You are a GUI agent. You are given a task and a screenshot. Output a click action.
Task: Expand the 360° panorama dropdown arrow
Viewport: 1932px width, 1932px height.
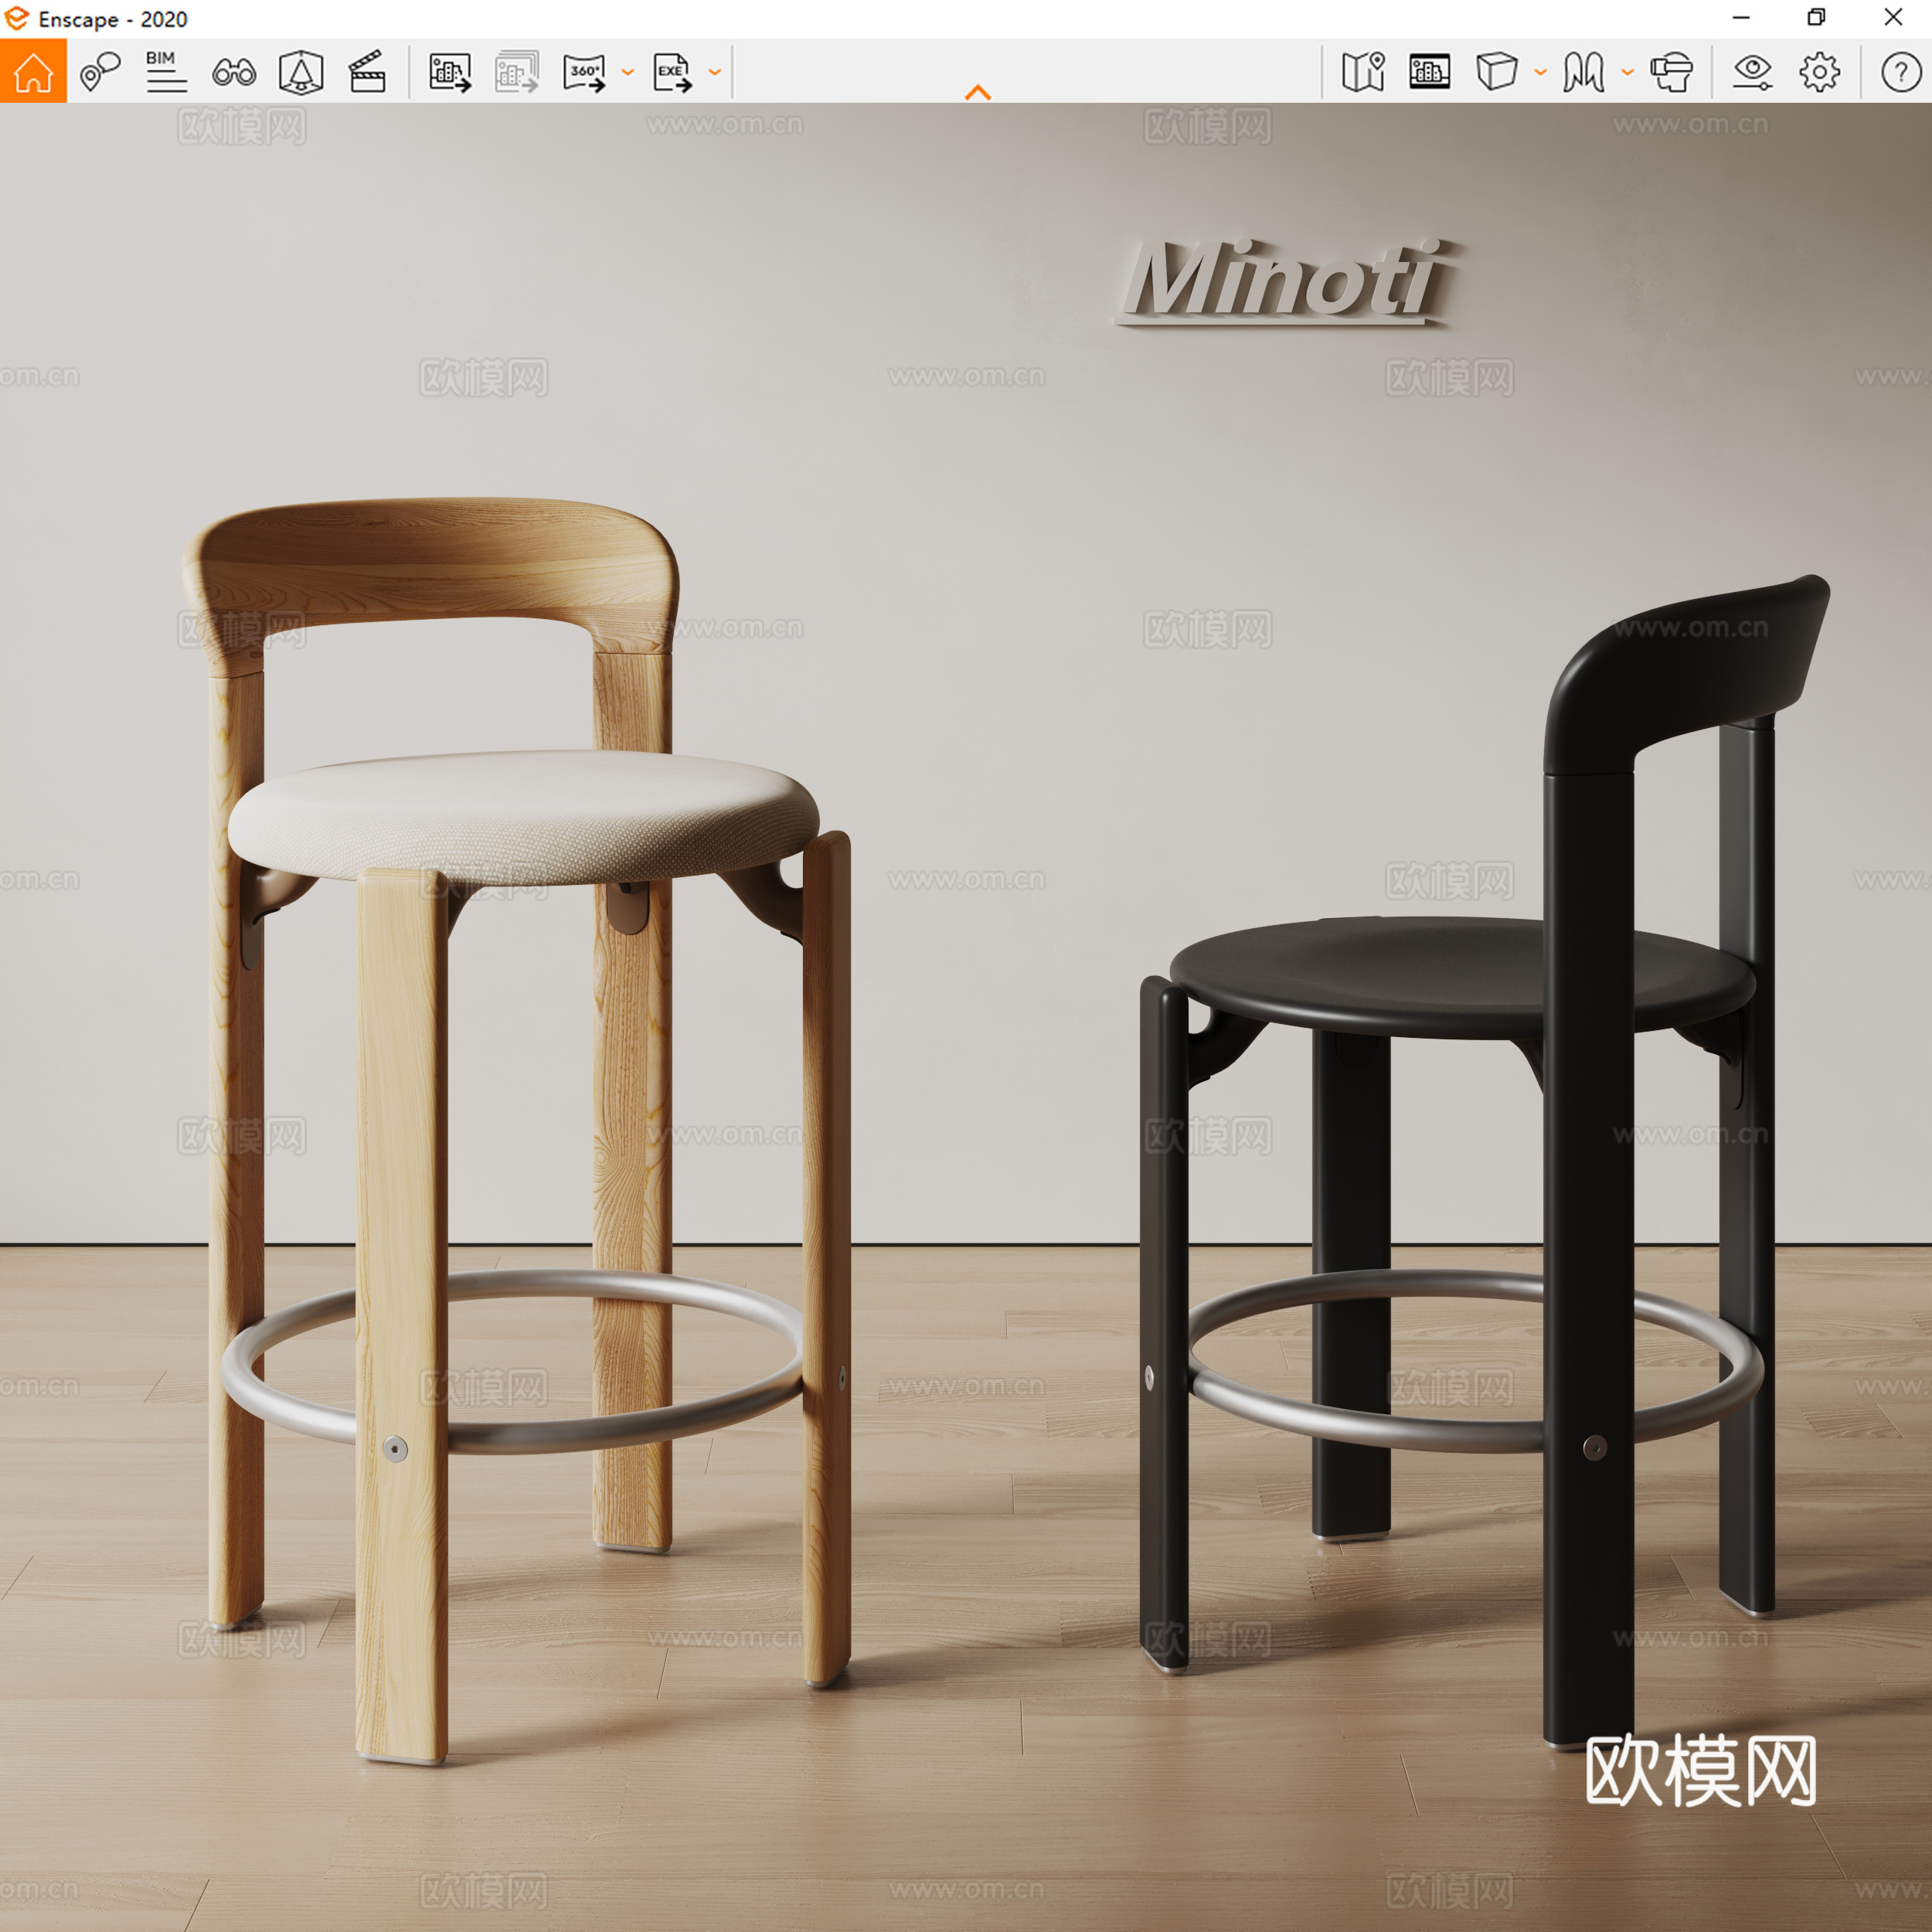628,72
